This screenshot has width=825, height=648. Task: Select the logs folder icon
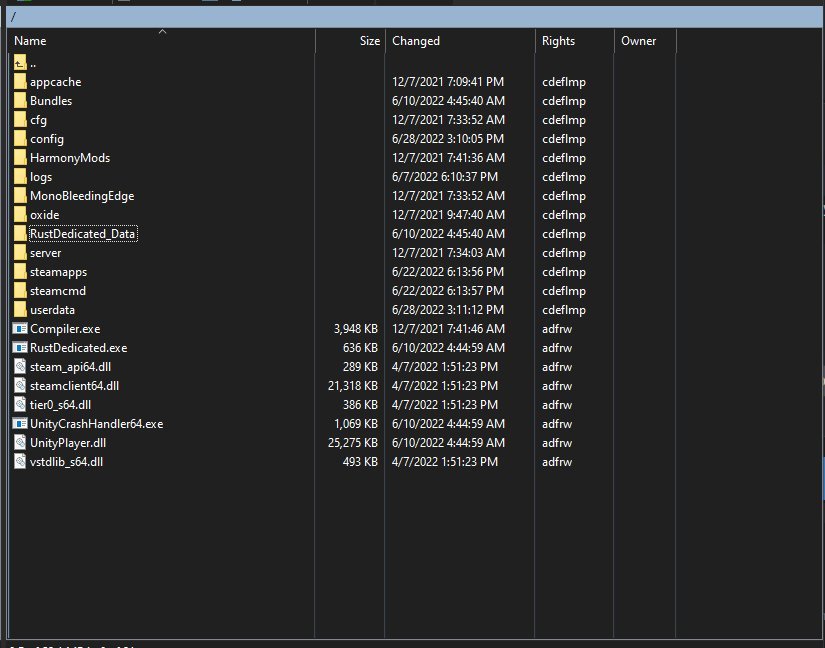click(x=20, y=177)
